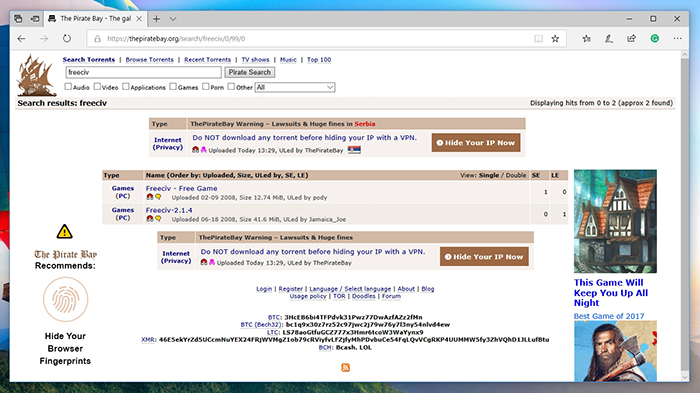Click This Game Will Keep You Up All Night
This screenshot has height=393, width=700.
[x=611, y=293]
